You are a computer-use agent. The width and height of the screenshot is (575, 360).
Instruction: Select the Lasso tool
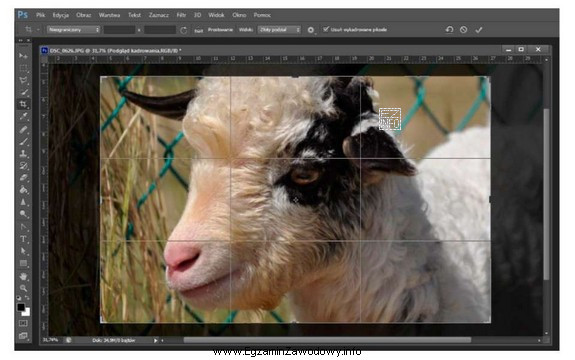[23, 80]
